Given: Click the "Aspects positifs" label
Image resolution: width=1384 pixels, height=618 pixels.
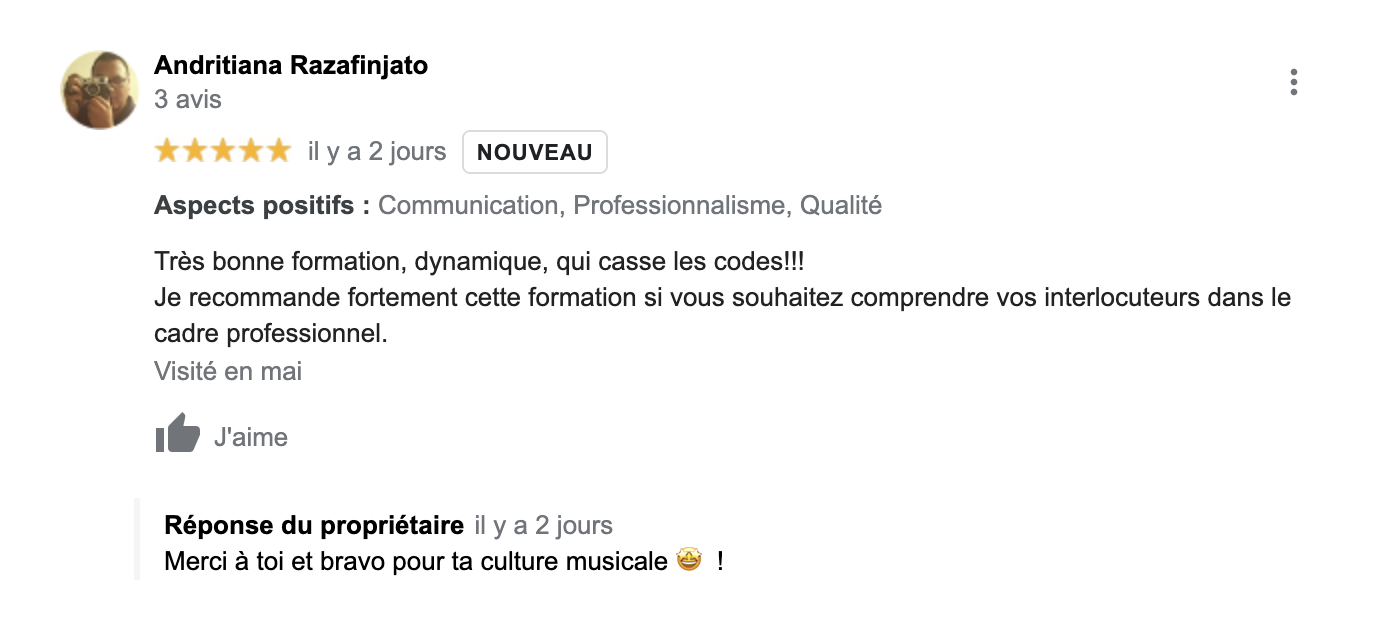Looking at the screenshot, I should pyautogui.click(x=261, y=206).
